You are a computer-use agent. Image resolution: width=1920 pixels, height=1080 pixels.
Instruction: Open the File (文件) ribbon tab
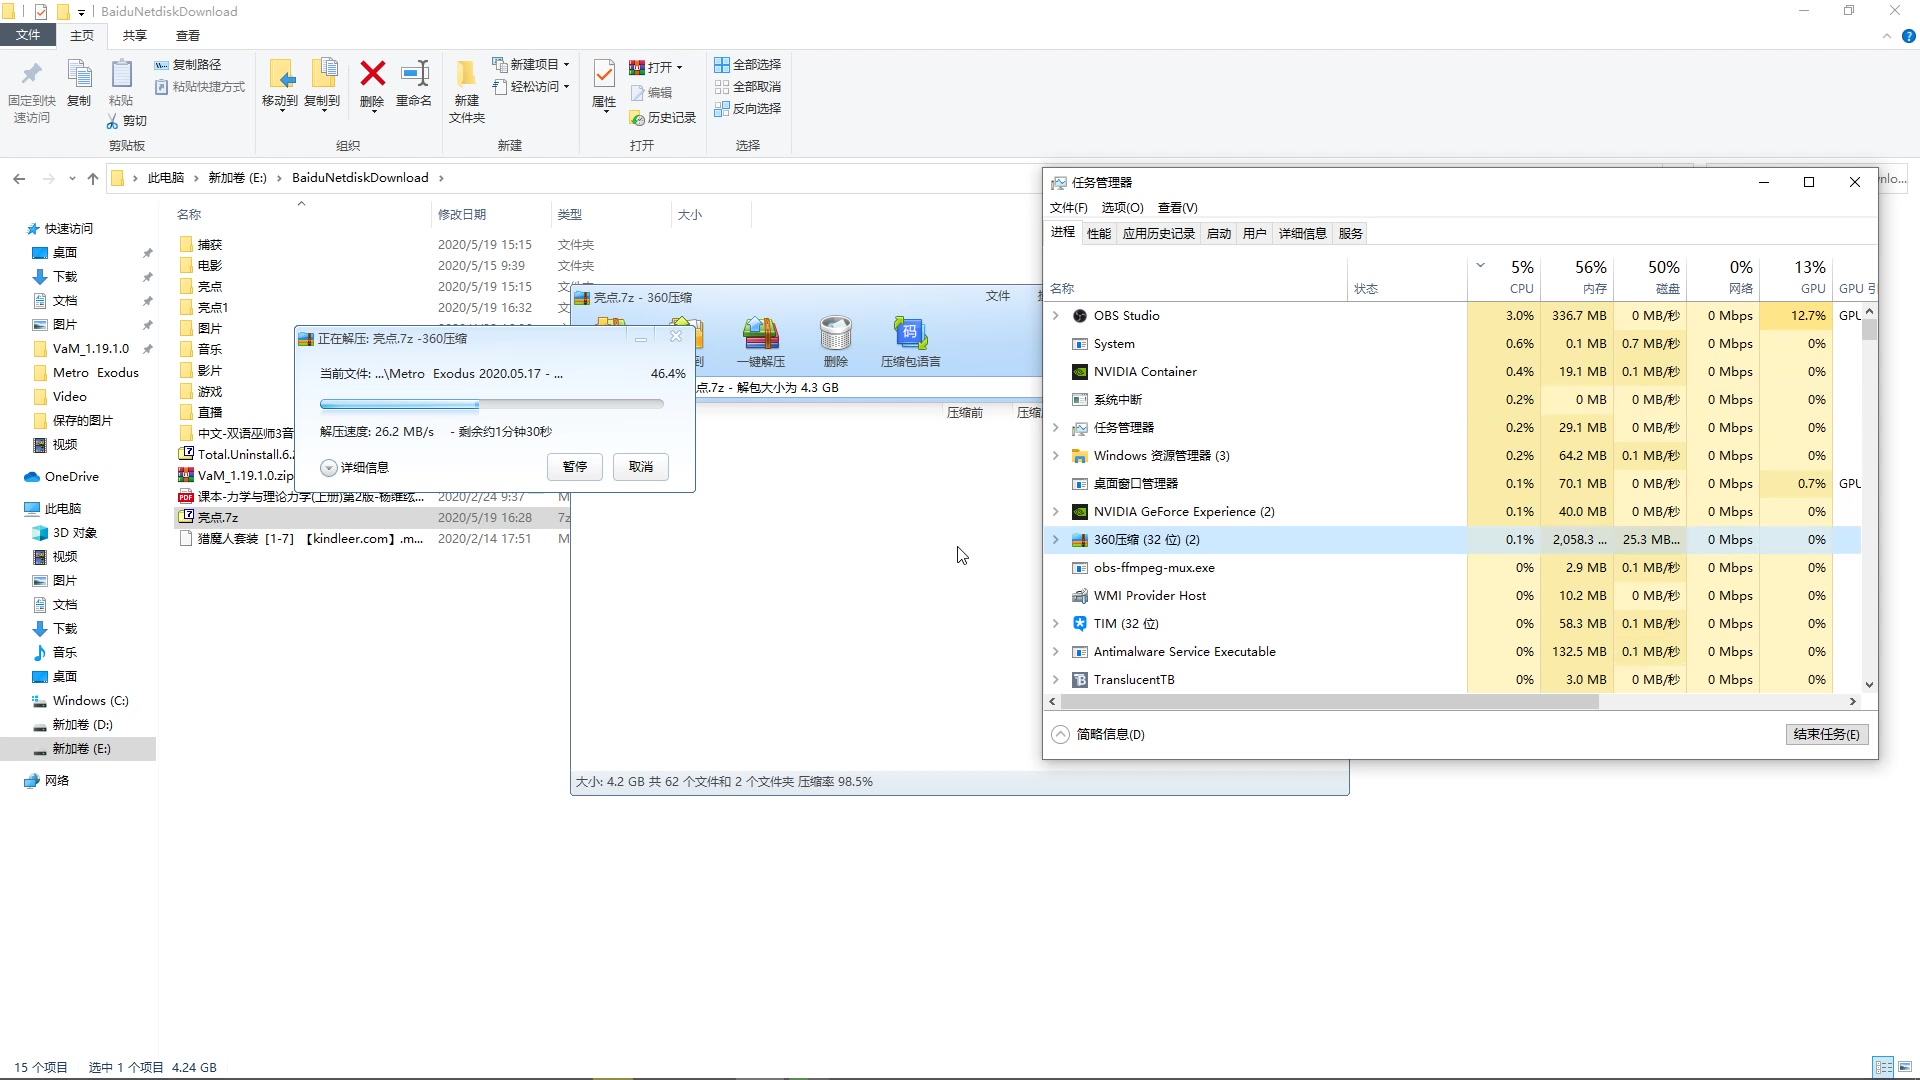tap(28, 35)
